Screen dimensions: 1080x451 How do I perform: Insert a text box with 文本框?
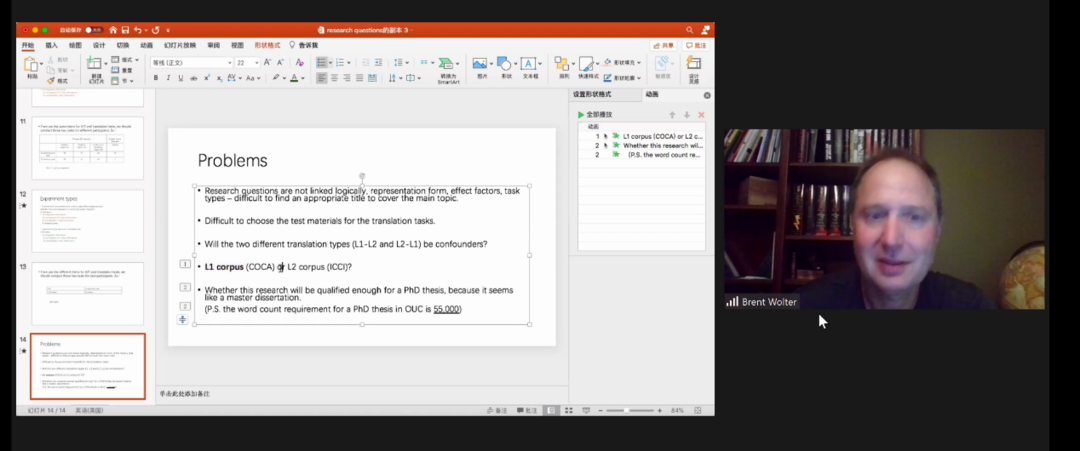point(529,66)
